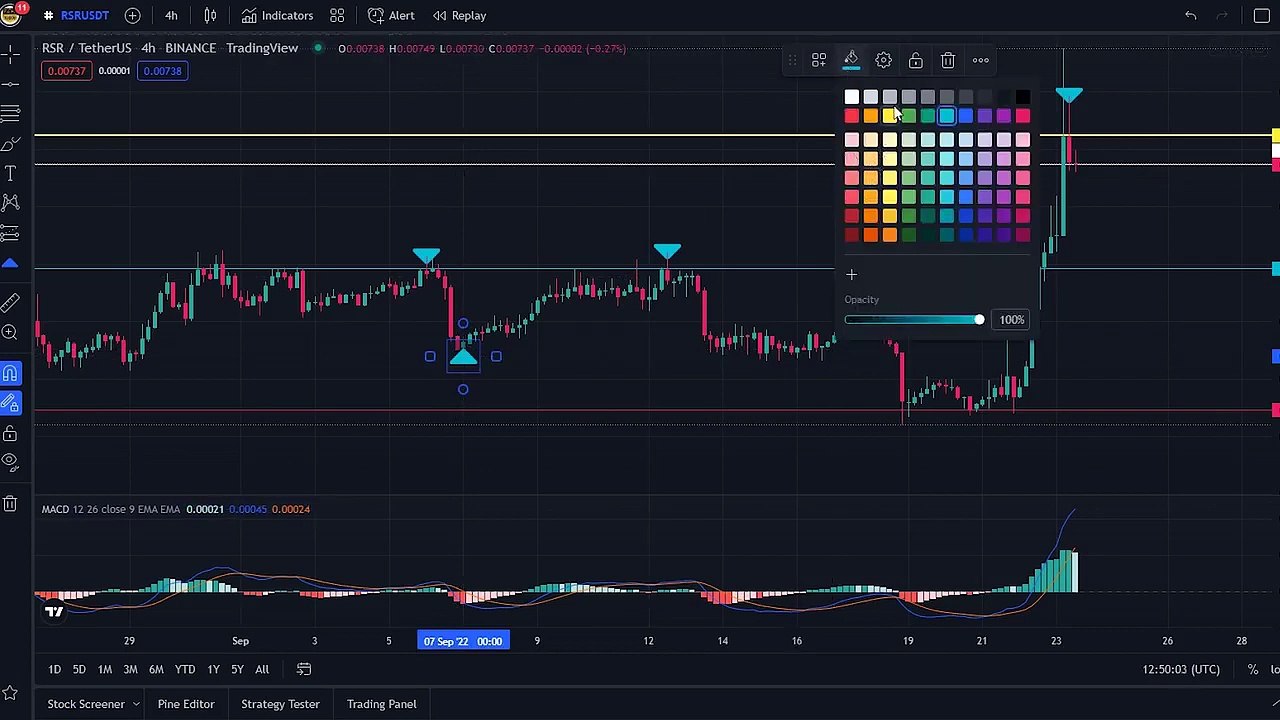This screenshot has width=1280, height=720.
Task: Click the cyan down-arrow marker at the price peak
Action: pyautogui.click(x=1069, y=95)
